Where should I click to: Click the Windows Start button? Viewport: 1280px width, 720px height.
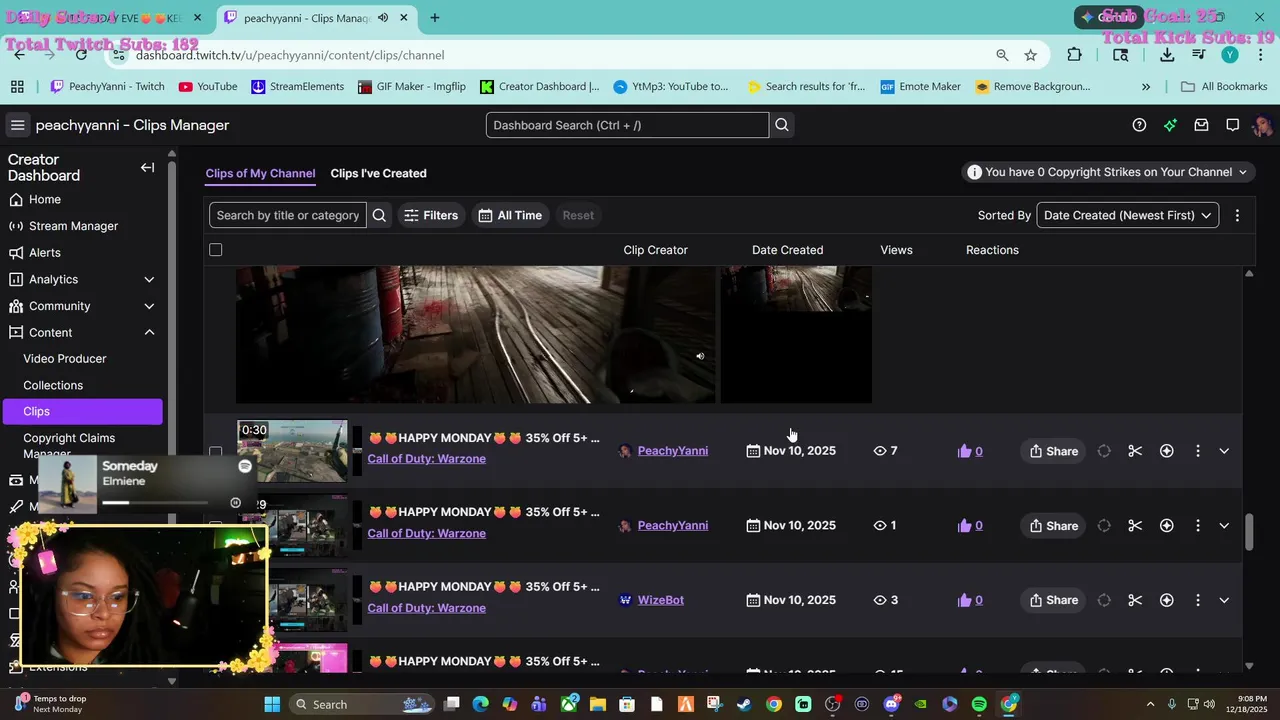click(272, 704)
